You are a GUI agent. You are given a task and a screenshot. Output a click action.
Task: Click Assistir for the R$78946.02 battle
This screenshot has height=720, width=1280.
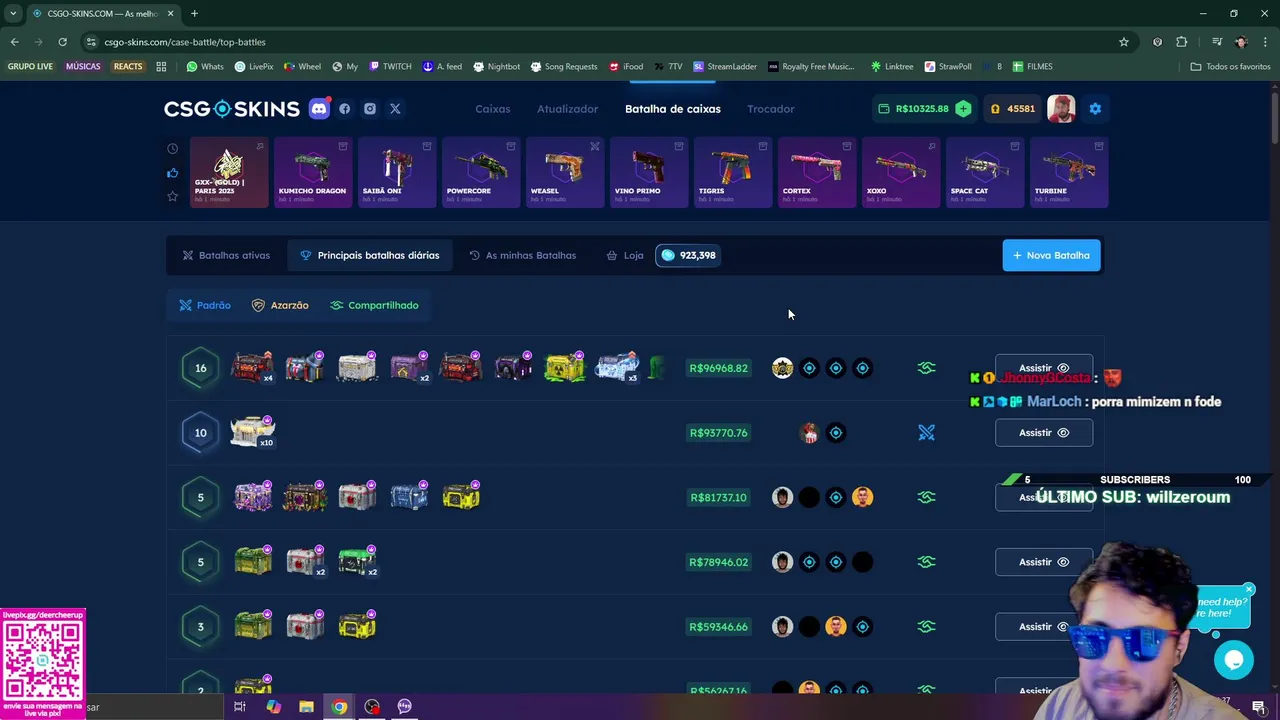1044,562
